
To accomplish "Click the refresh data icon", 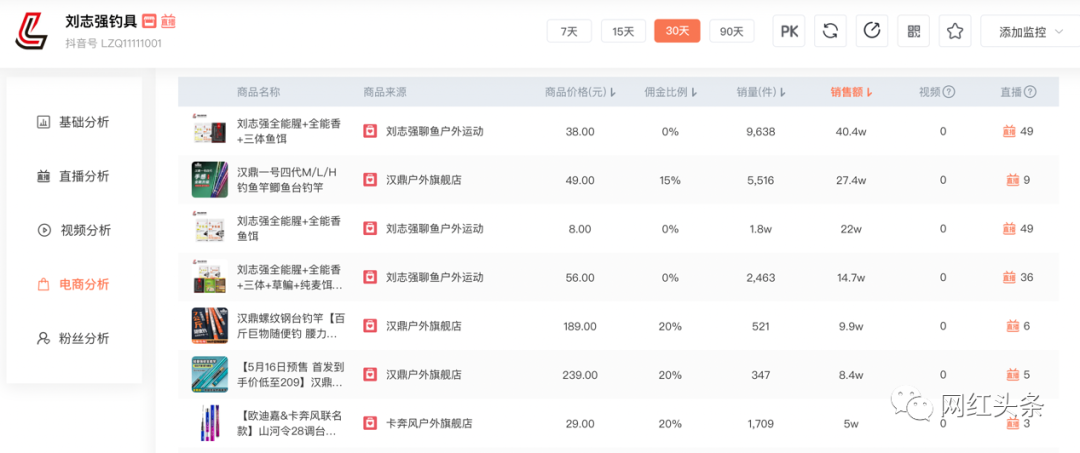I will pos(830,31).
